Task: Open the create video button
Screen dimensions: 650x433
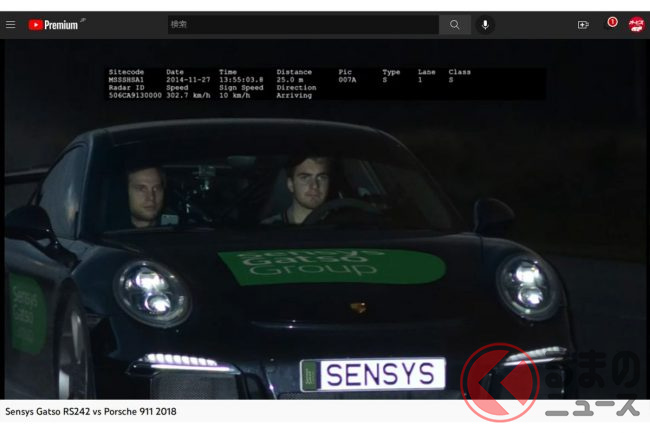Action: tap(583, 25)
